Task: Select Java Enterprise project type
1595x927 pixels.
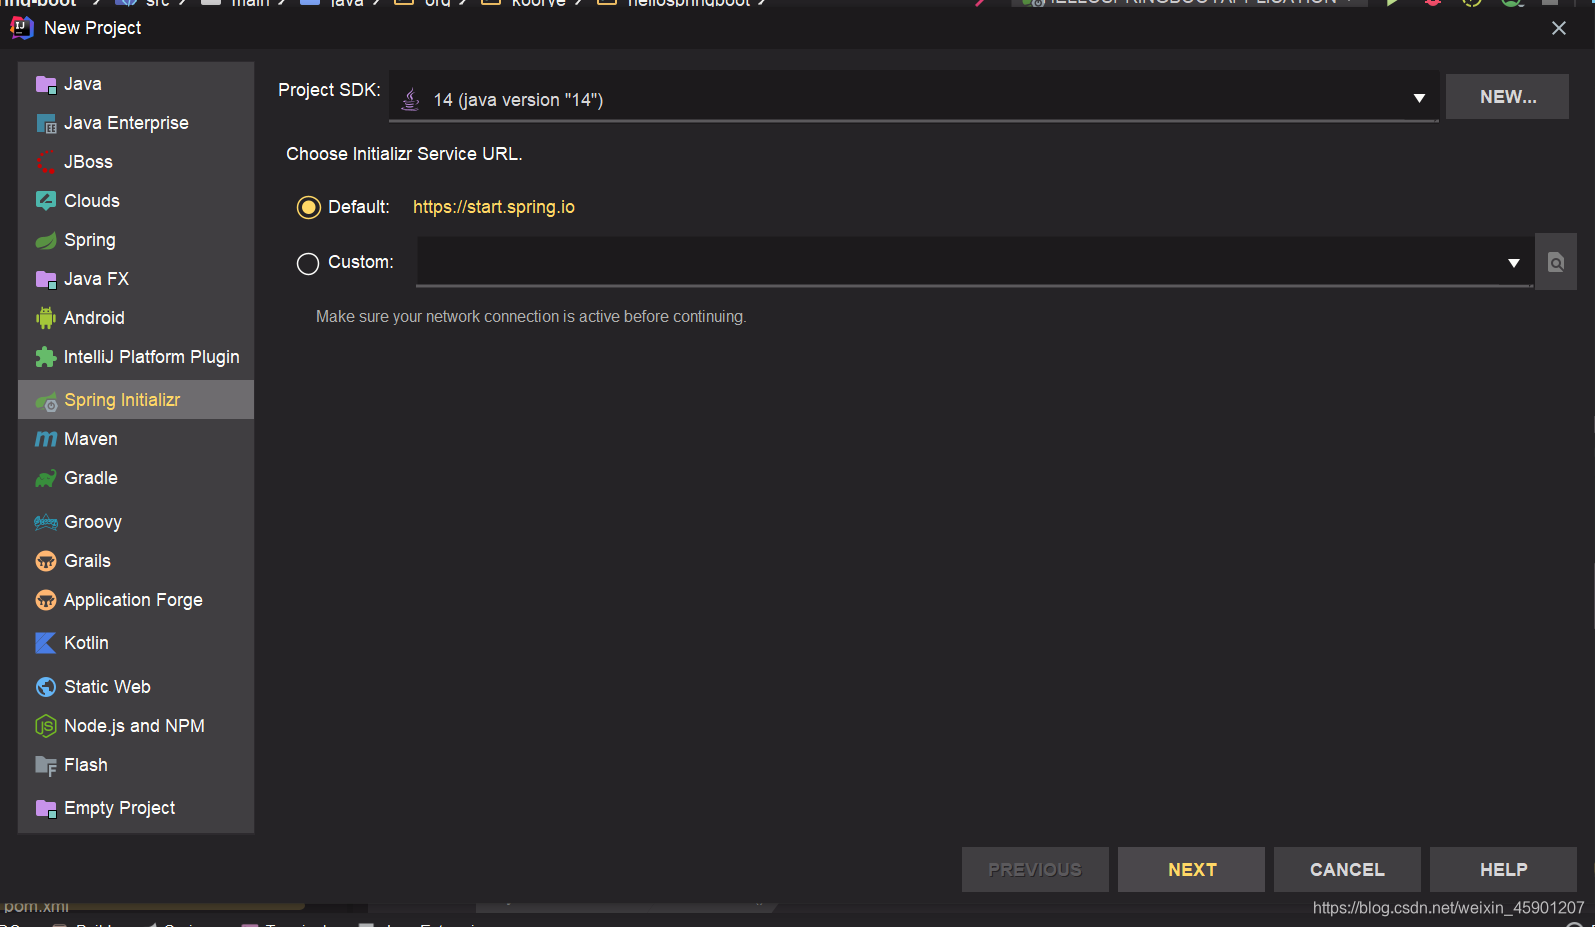Action: click(x=136, y=123)
